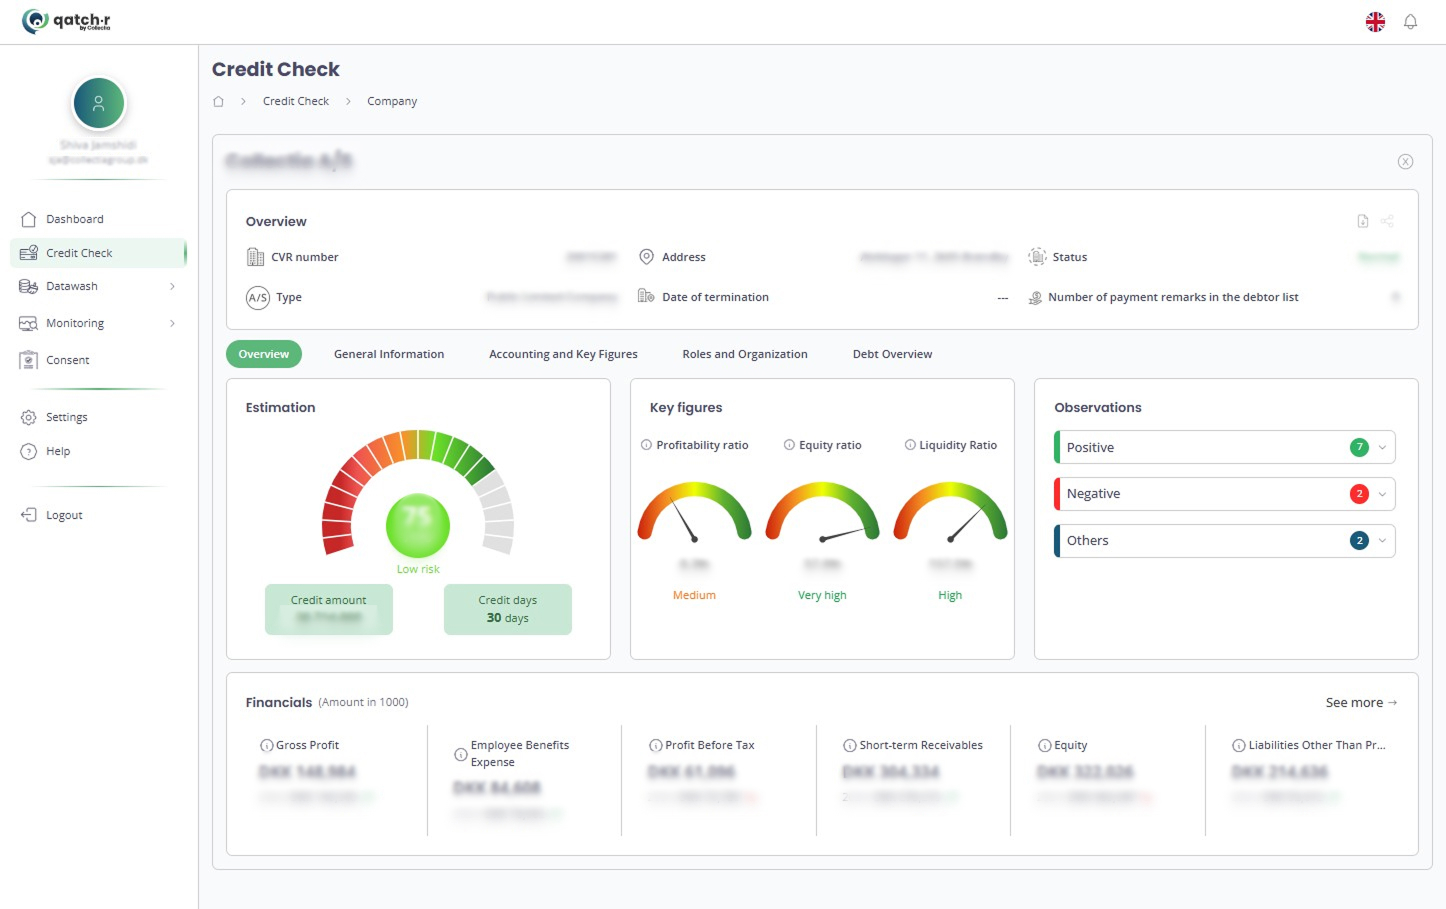Select the Overview tab

click(x=264, y=354)
